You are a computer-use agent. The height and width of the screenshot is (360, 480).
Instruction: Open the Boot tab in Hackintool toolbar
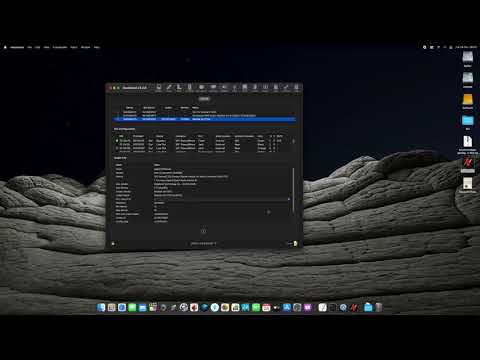(x=179, y=88)
